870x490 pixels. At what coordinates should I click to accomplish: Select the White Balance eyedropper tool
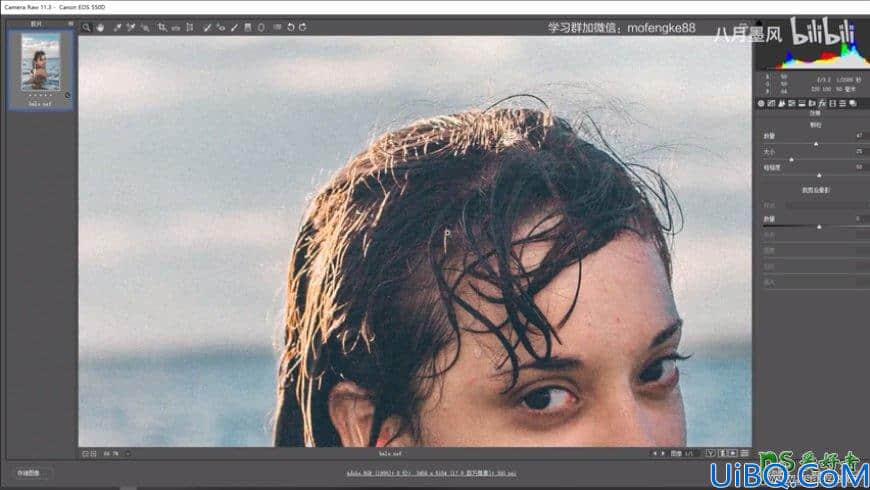118,27
